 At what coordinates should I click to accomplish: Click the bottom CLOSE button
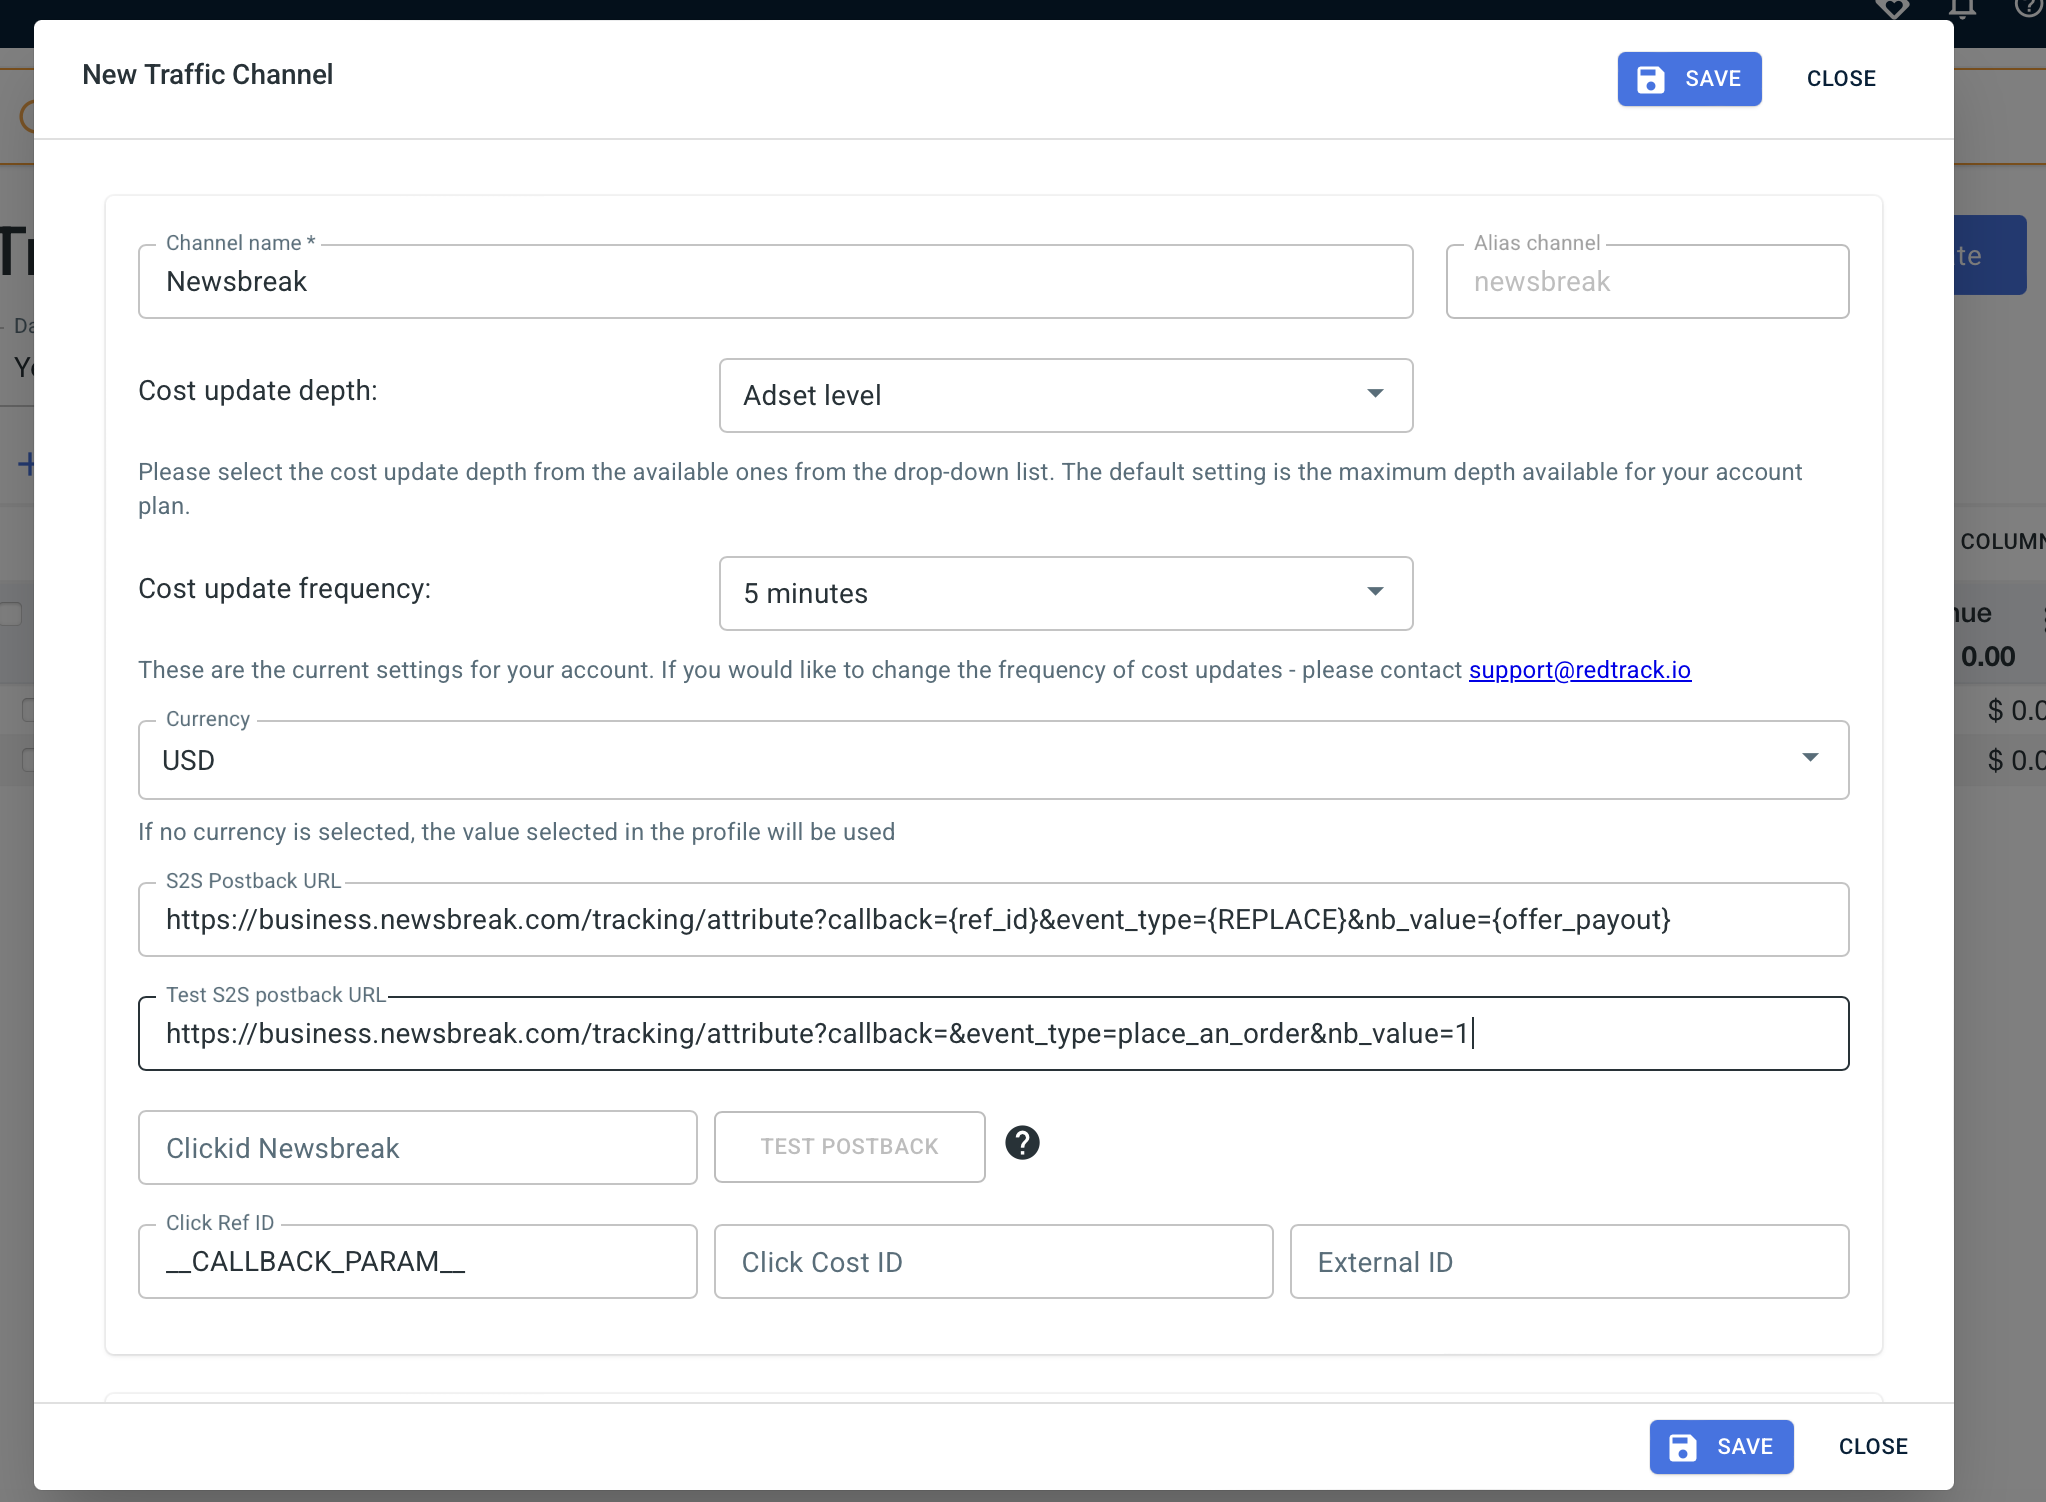pos(1873,1447)
